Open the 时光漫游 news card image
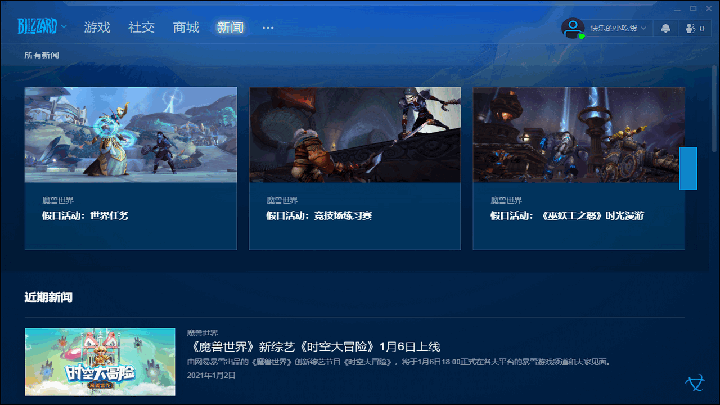This screenshot has height=405, width=720. tap(579, 135)
